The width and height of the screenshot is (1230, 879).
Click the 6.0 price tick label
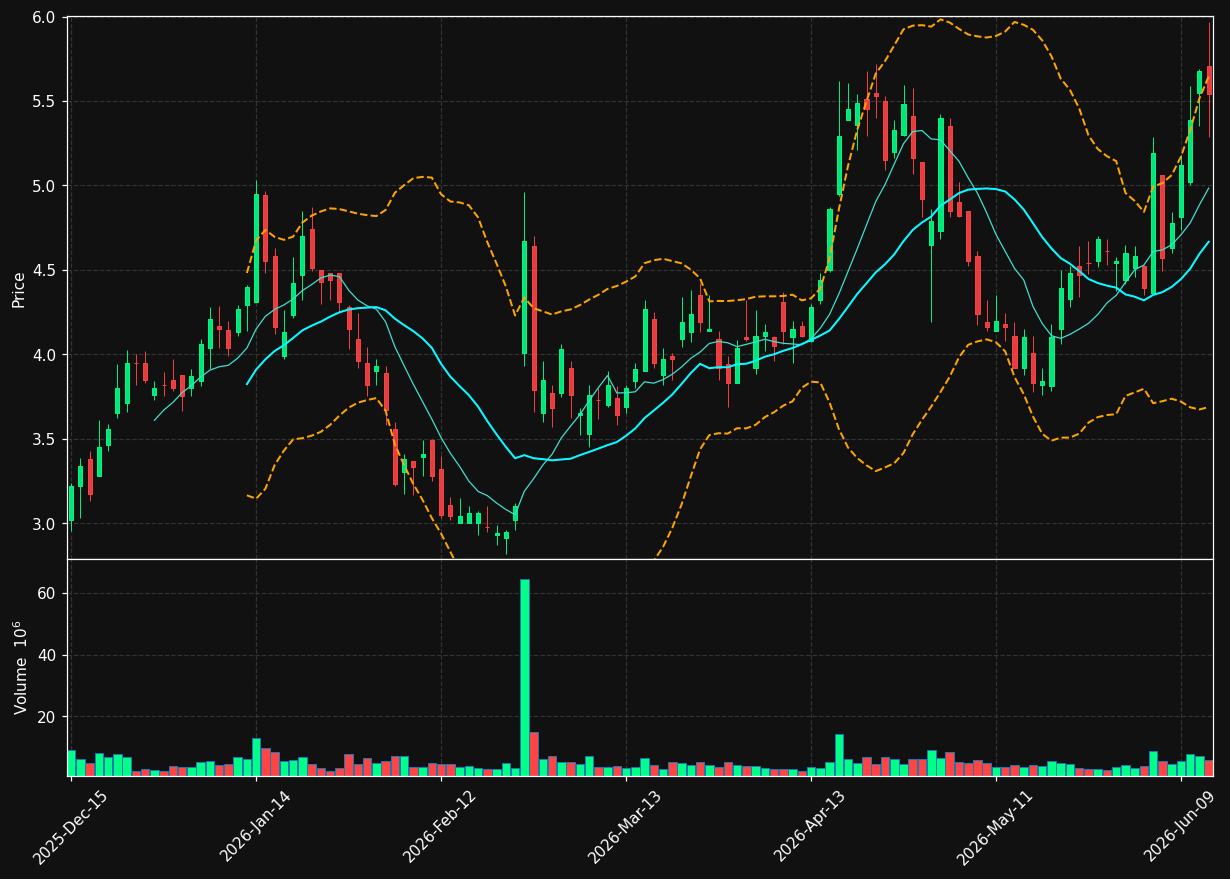44,17
